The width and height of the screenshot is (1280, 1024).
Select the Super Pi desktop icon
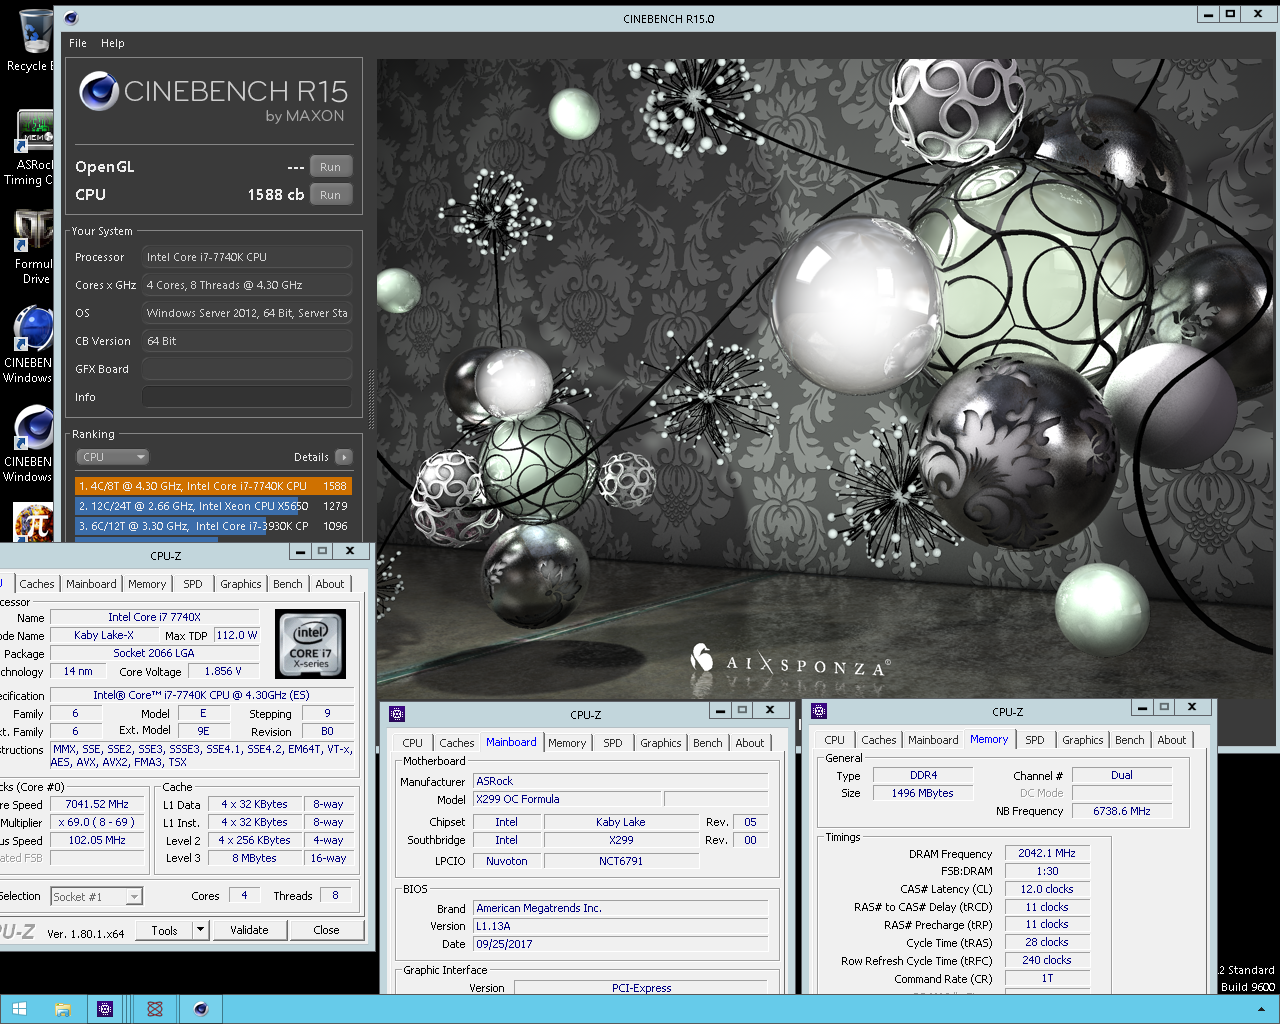coord(33,522)
